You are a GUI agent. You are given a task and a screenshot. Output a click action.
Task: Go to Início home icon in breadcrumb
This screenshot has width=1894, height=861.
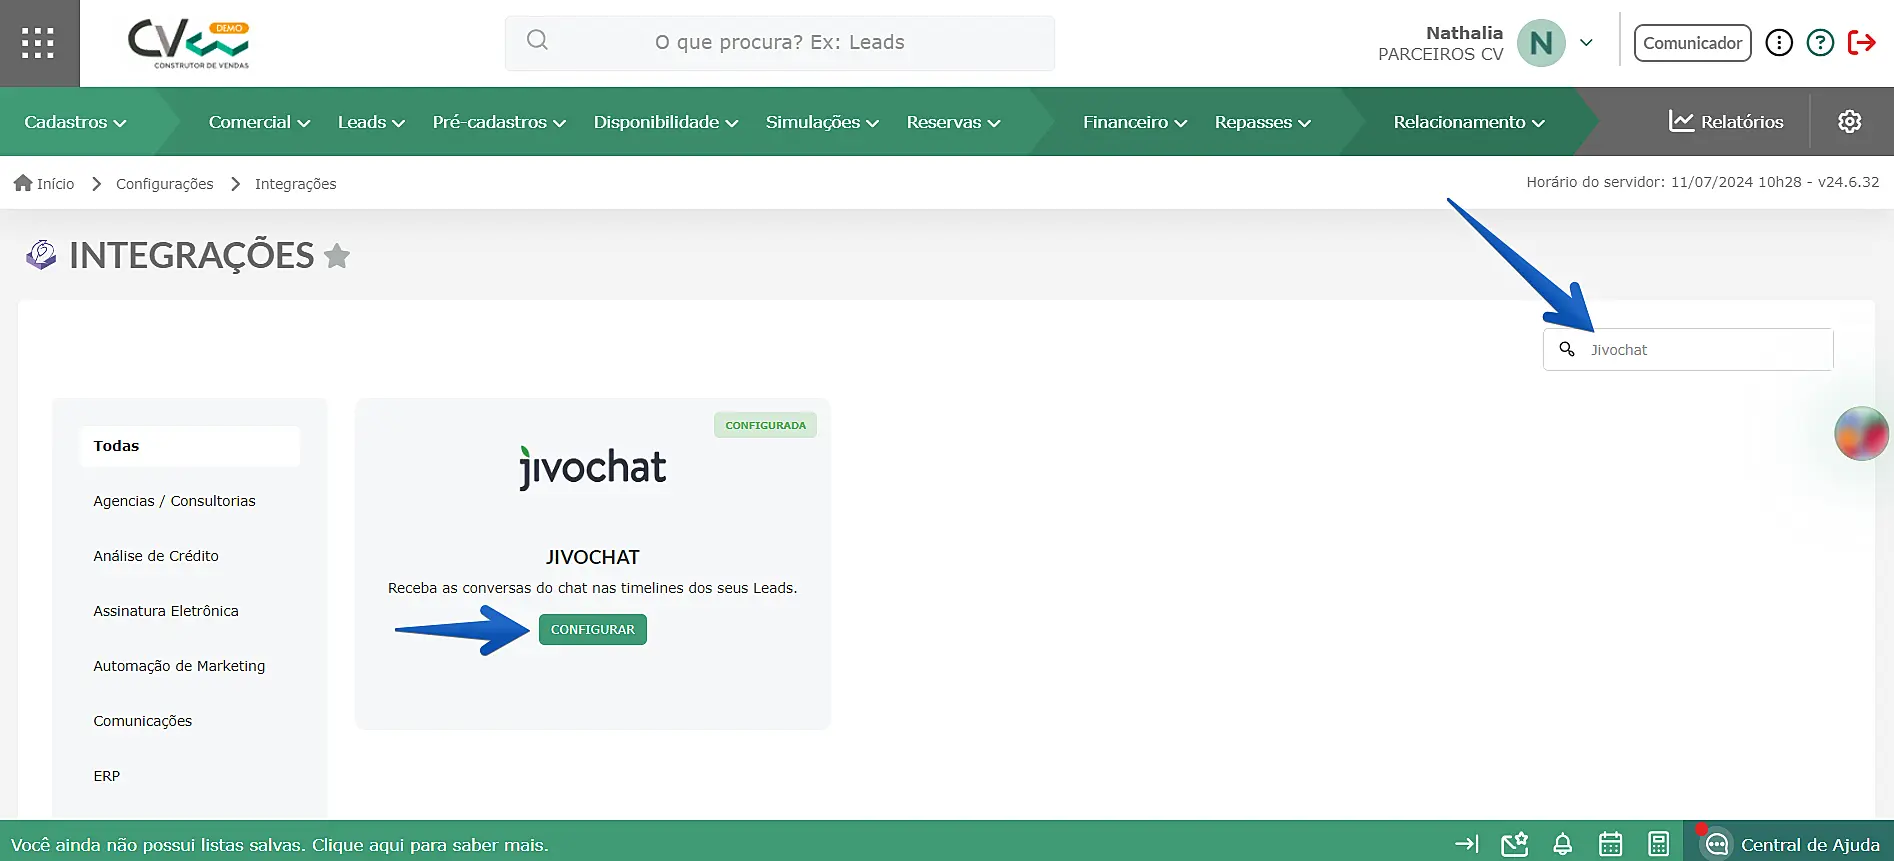tap(23, 183)
